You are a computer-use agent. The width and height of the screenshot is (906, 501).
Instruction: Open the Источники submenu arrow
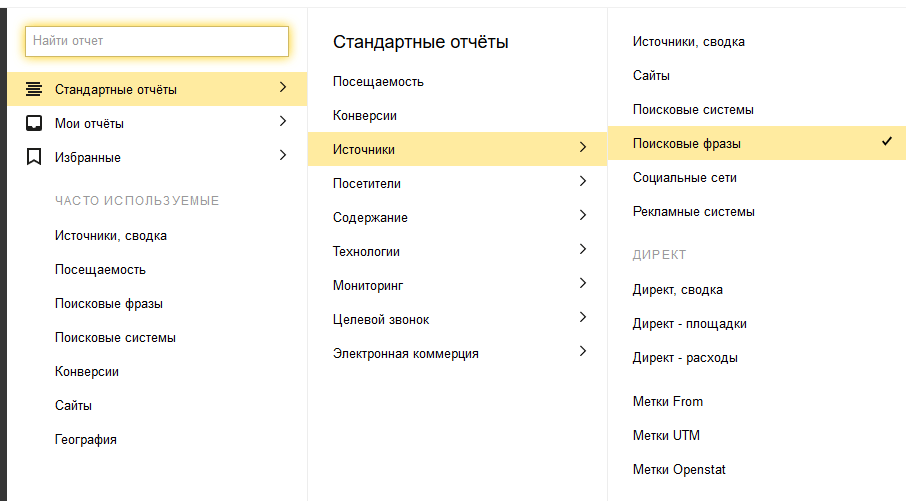583,148
